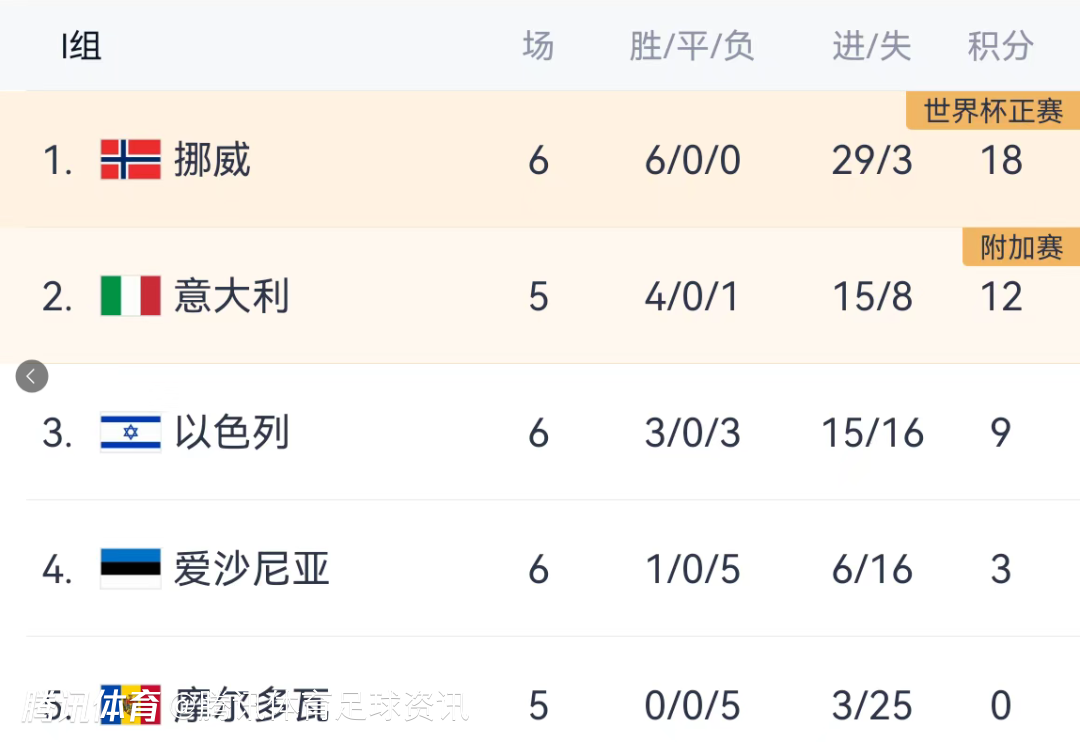Click Israel's 15/16 goals value
The height and width of the screenshot is (742, 1080).
(x=872, y=433)
